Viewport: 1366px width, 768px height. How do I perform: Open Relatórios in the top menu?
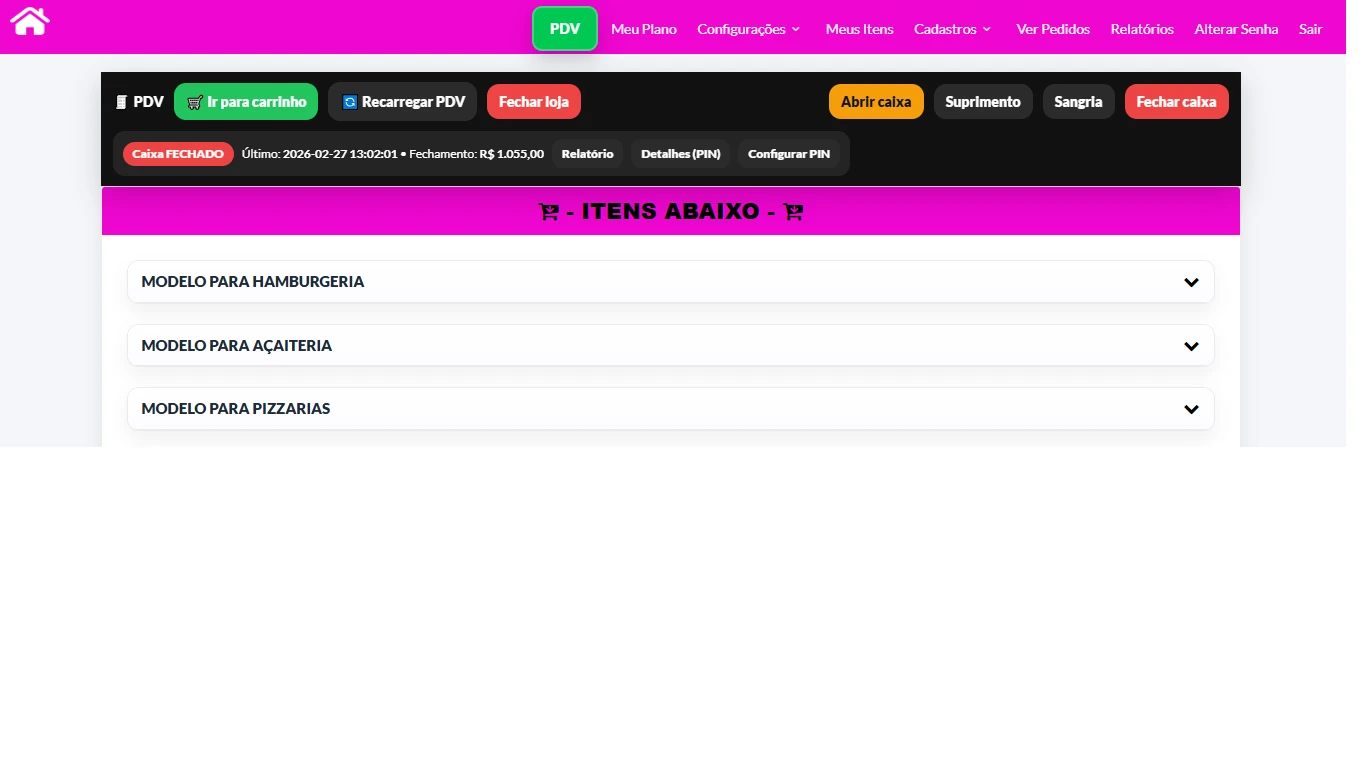click(x=1142, y=29)
